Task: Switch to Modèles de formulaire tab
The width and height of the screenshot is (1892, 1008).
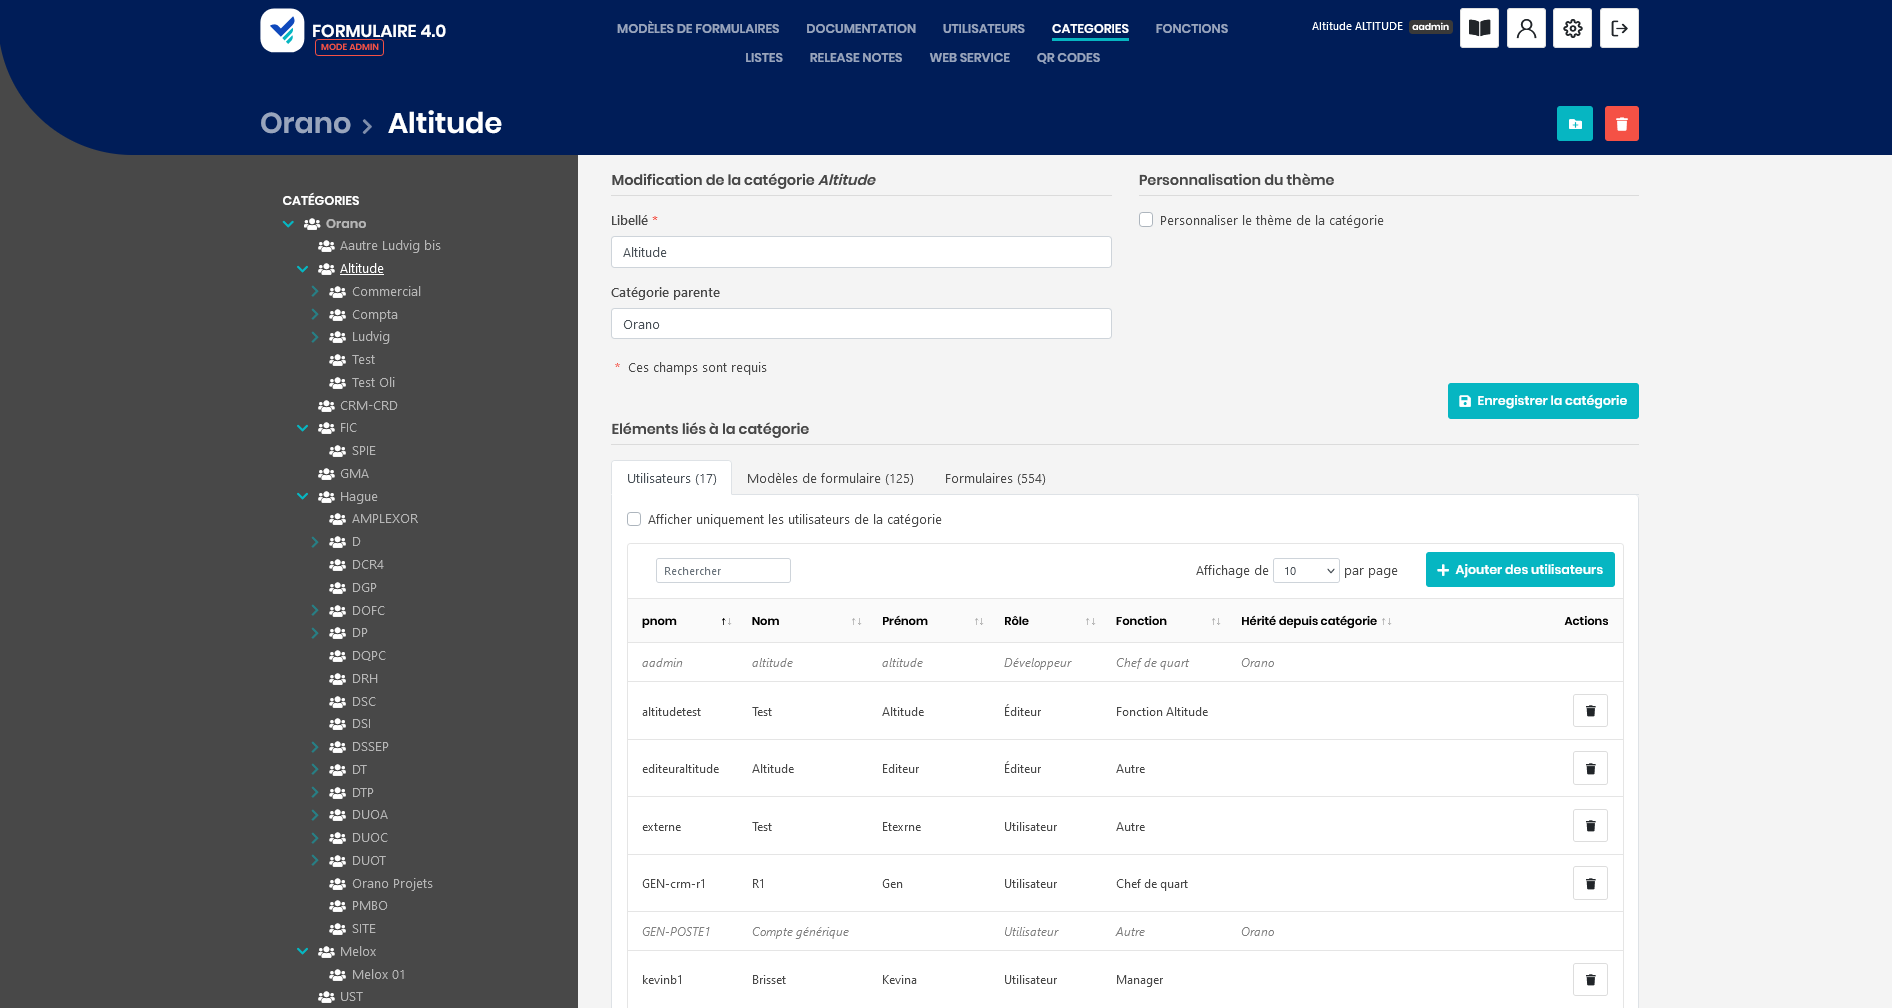Action: (830, 479)
